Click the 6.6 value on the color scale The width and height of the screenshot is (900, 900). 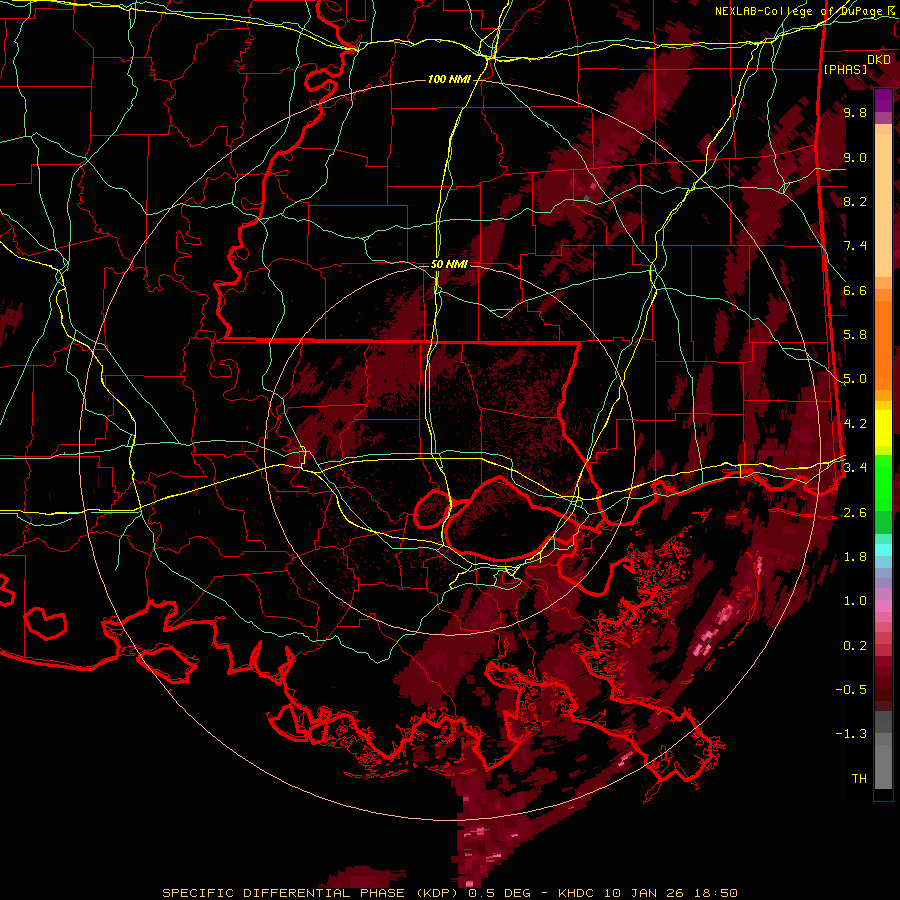click(855, 291)
